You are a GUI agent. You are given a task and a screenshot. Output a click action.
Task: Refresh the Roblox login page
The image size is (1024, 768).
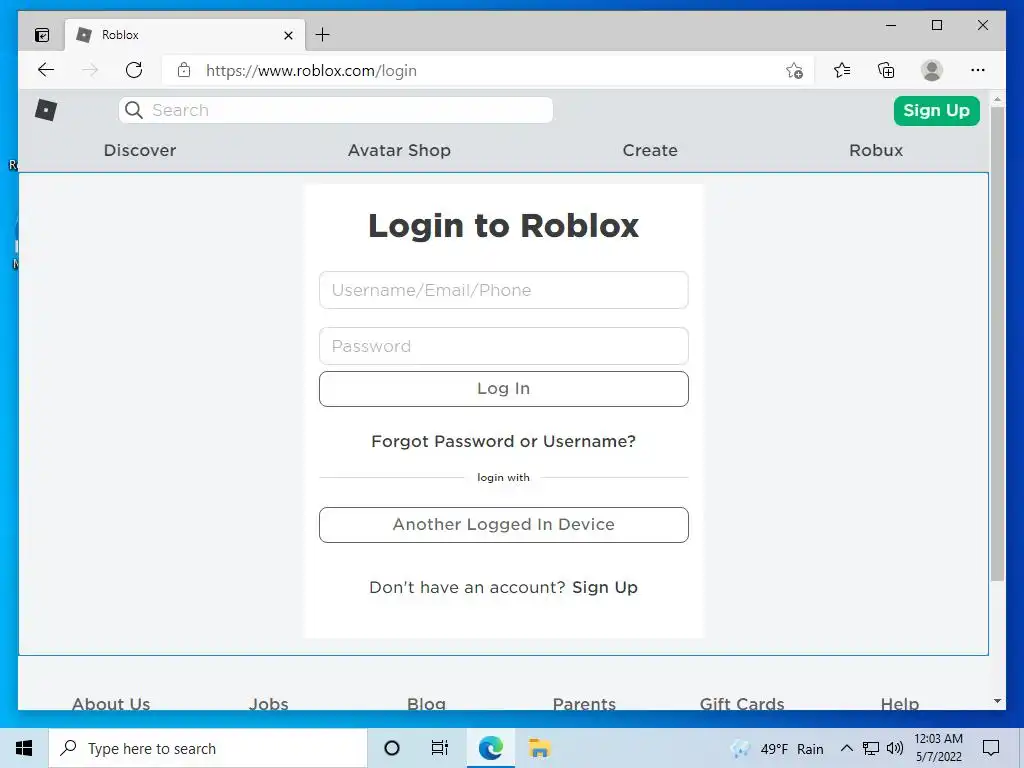(x=134, y=70)
